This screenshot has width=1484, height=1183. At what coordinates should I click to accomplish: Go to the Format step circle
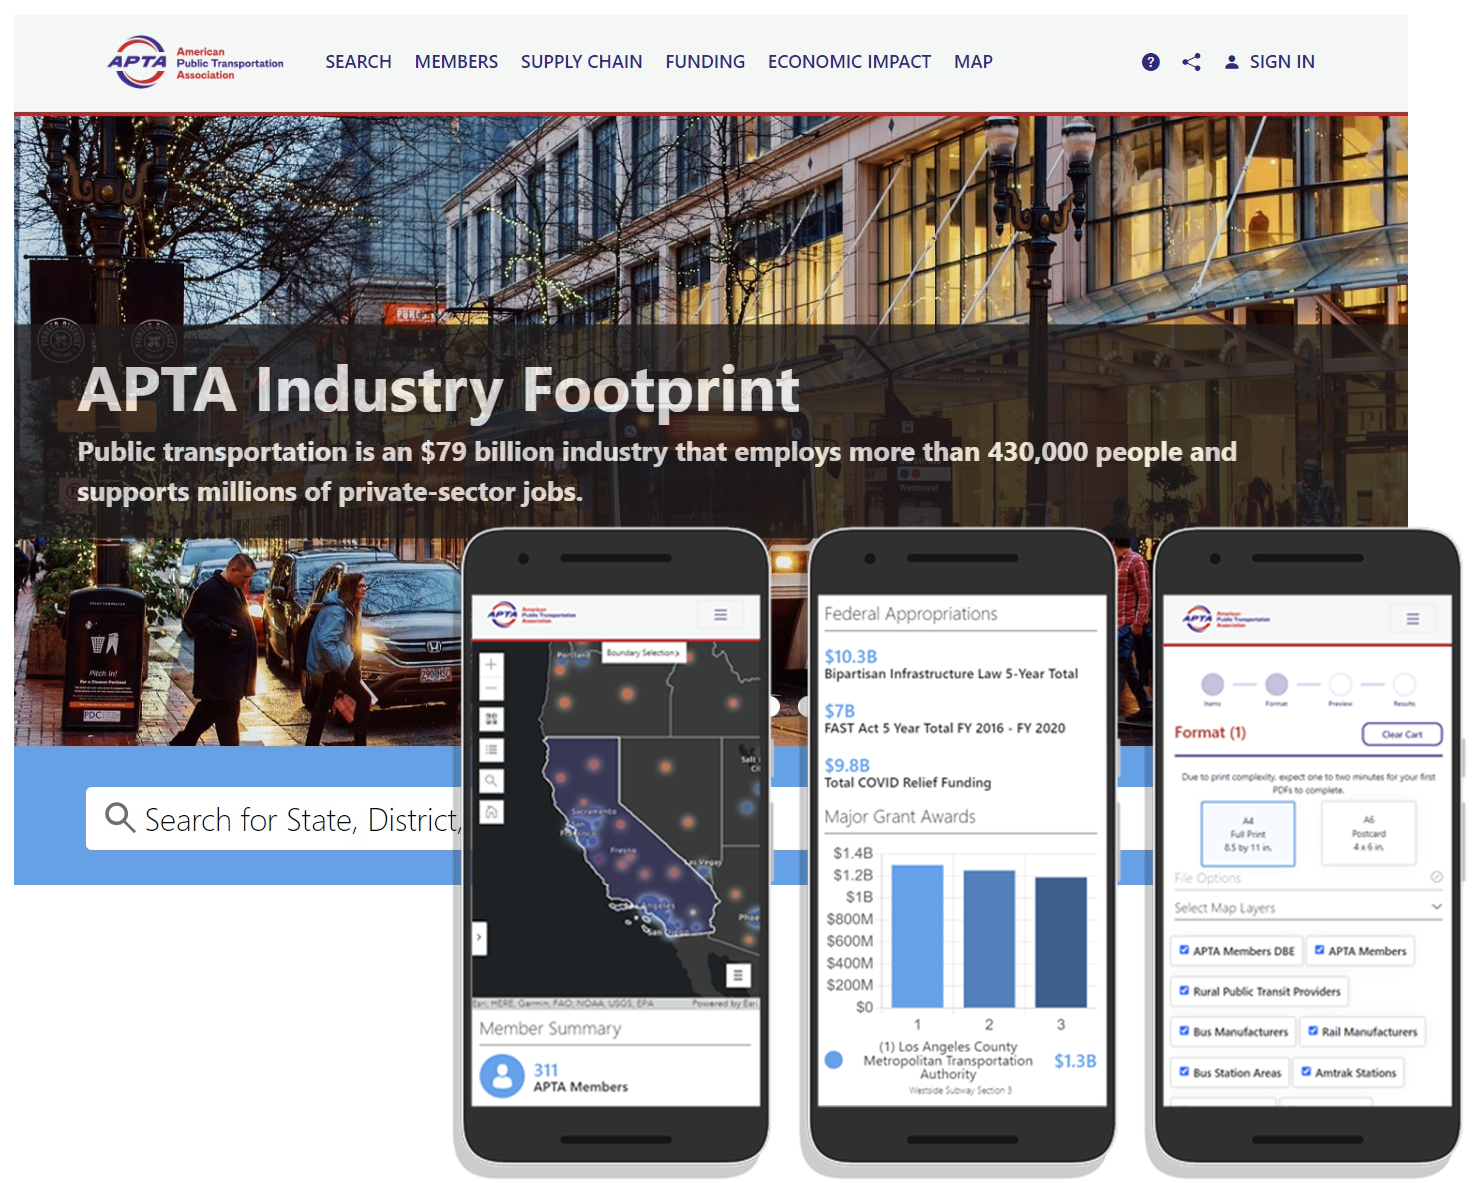tap(1277, 684)
